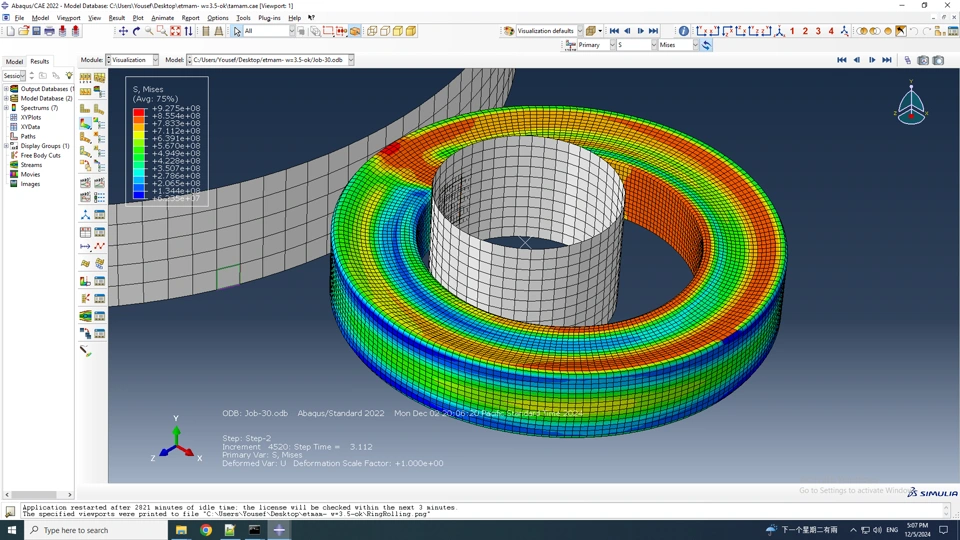Apply custom view 3

pyautogui.click(x=818, y=31)
